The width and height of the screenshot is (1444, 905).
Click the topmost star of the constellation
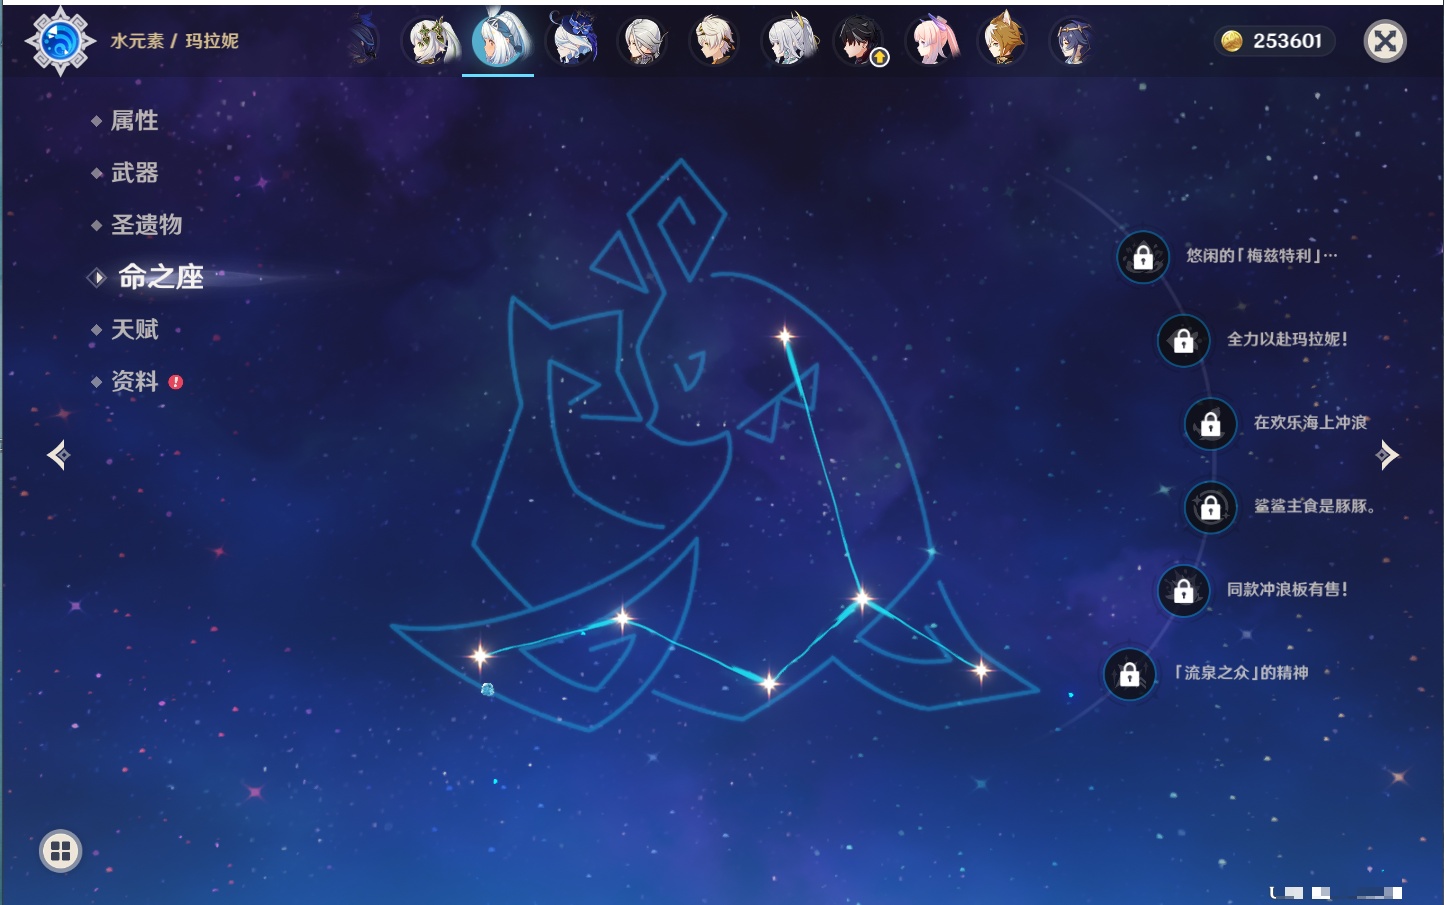(x=785, y=336)
